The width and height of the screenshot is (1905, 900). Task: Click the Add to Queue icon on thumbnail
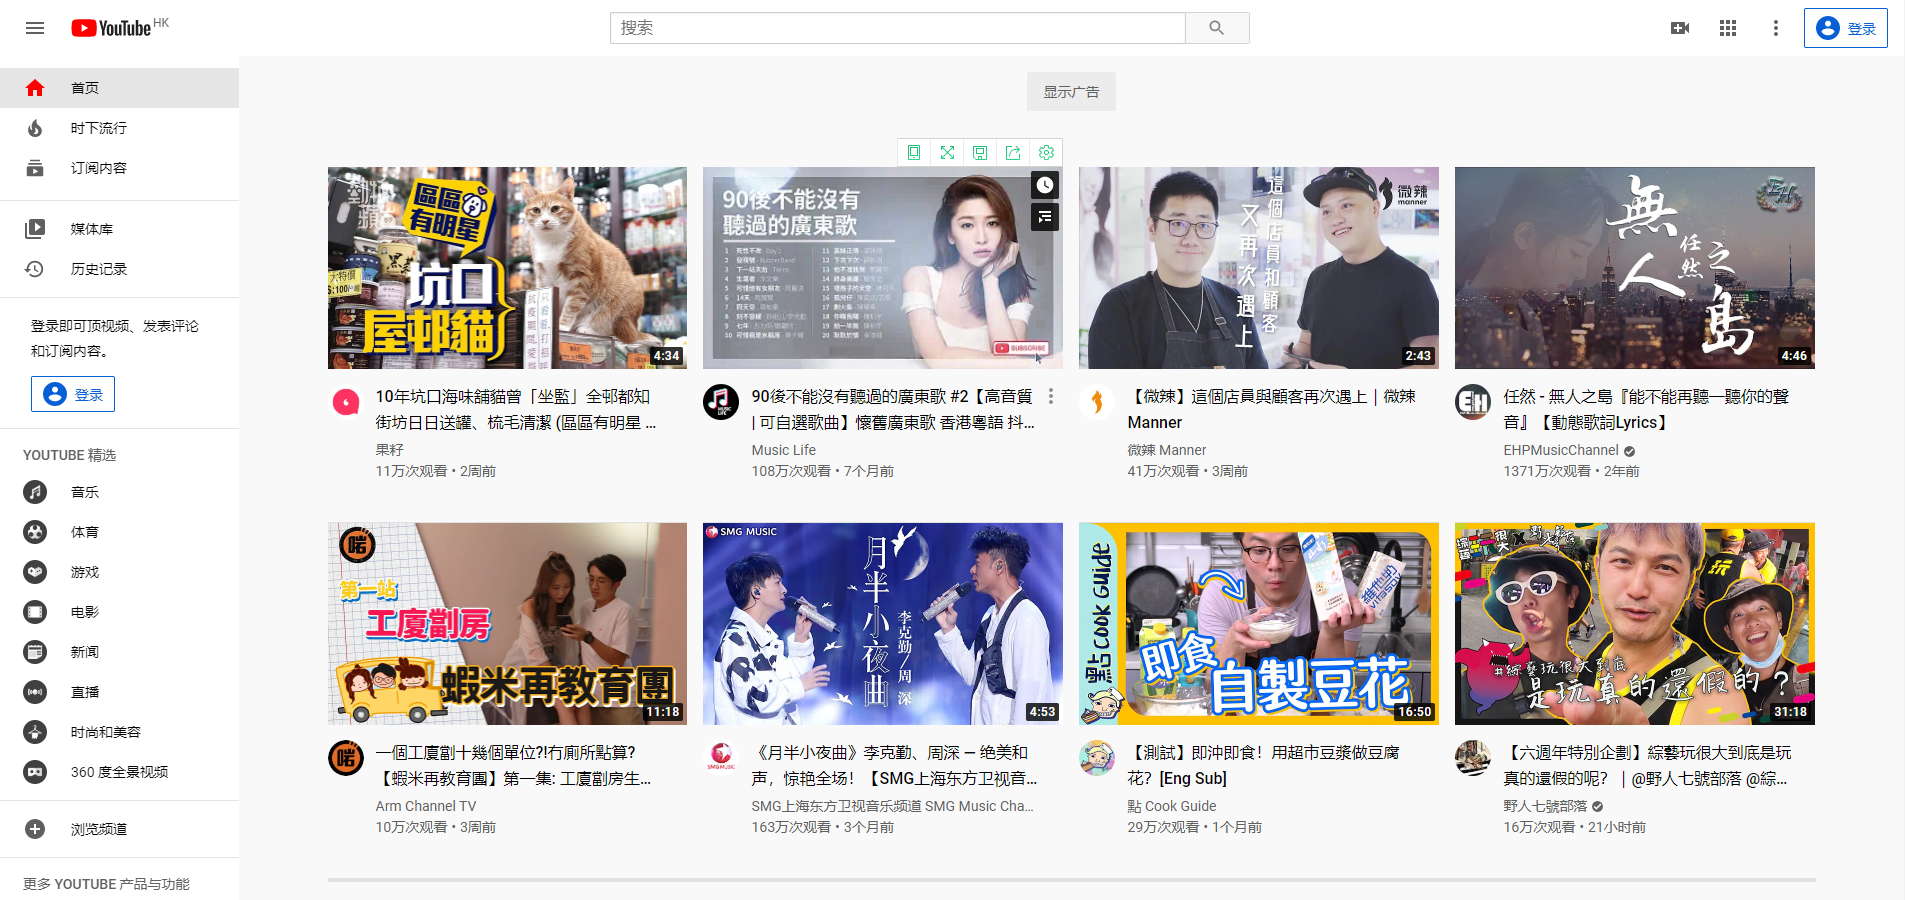[x=1044, y=217]
